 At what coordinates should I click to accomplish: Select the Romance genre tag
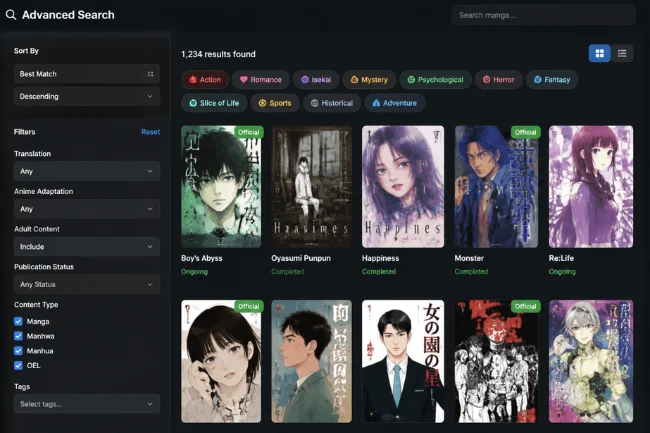click(261, 80)
